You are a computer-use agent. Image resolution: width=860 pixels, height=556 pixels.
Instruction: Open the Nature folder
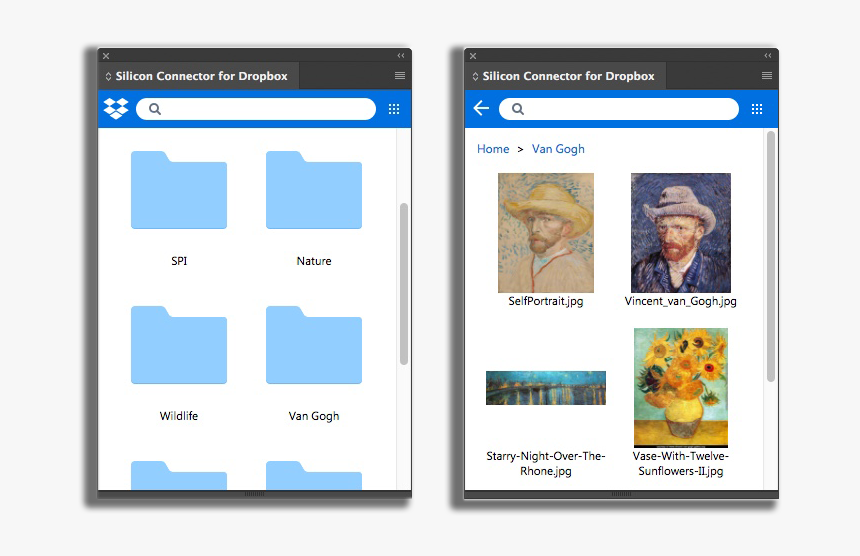point(314,190)
